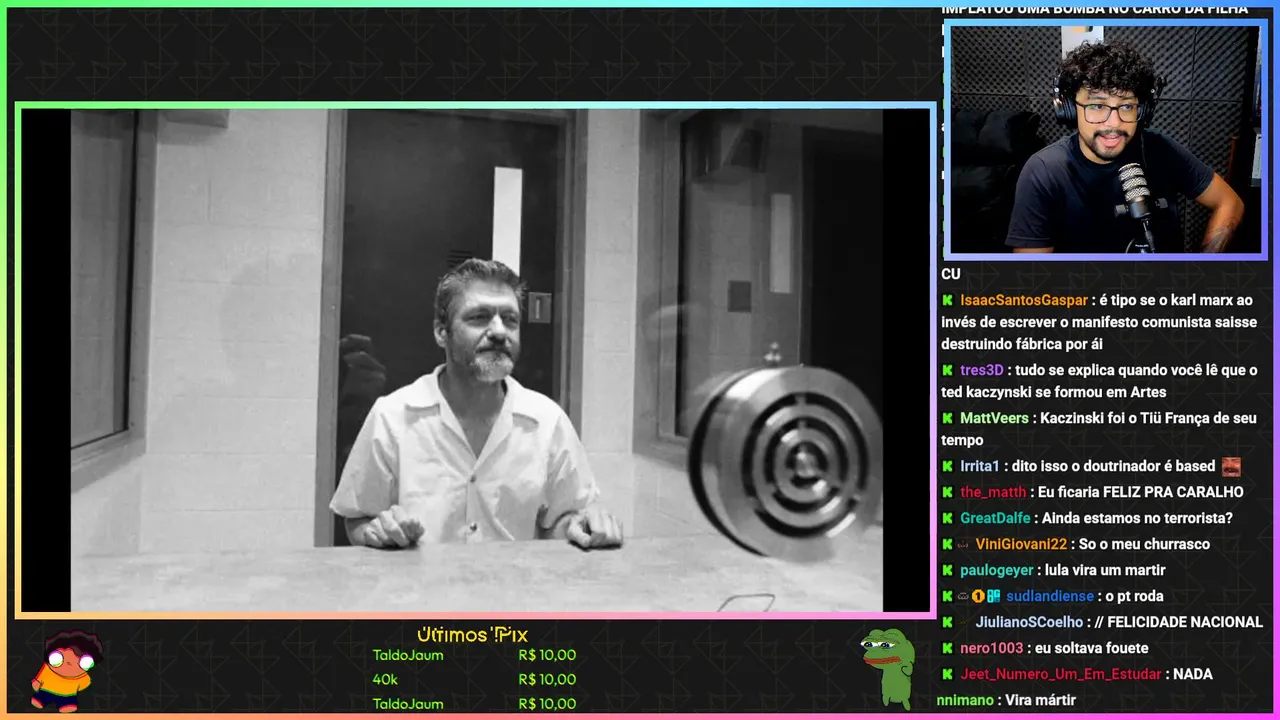The image size is (1280, 720).
Task: Click the speaker grille in the video
Action: (x=787, y=462)
